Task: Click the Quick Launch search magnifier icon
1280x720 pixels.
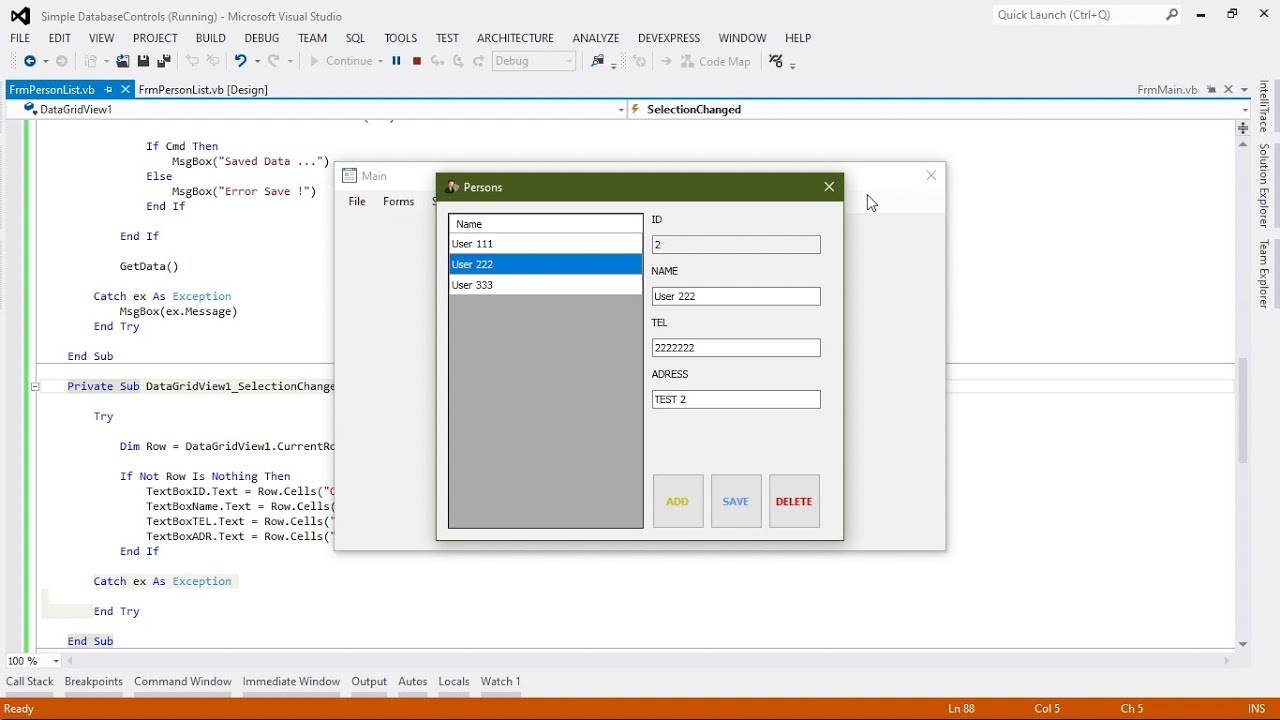Action: tap(1172, 15)
